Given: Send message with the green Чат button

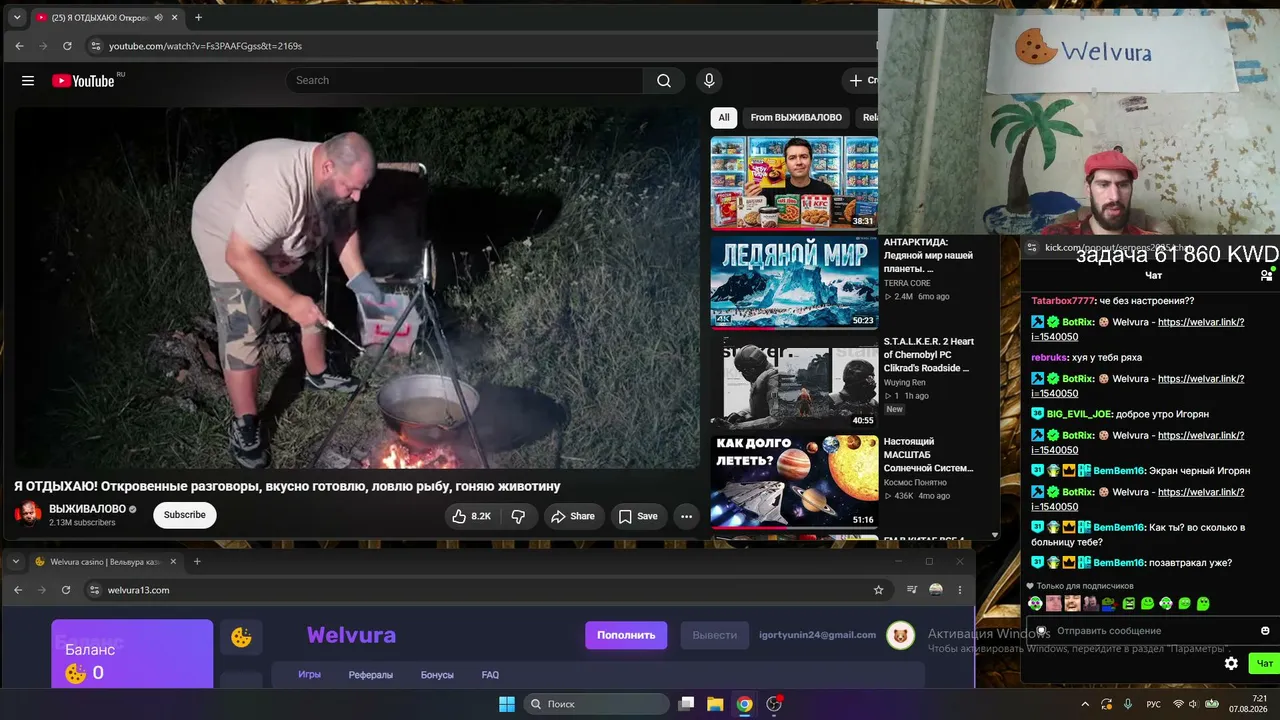Looking at the screenshot, I should (x=1264, y=663).
